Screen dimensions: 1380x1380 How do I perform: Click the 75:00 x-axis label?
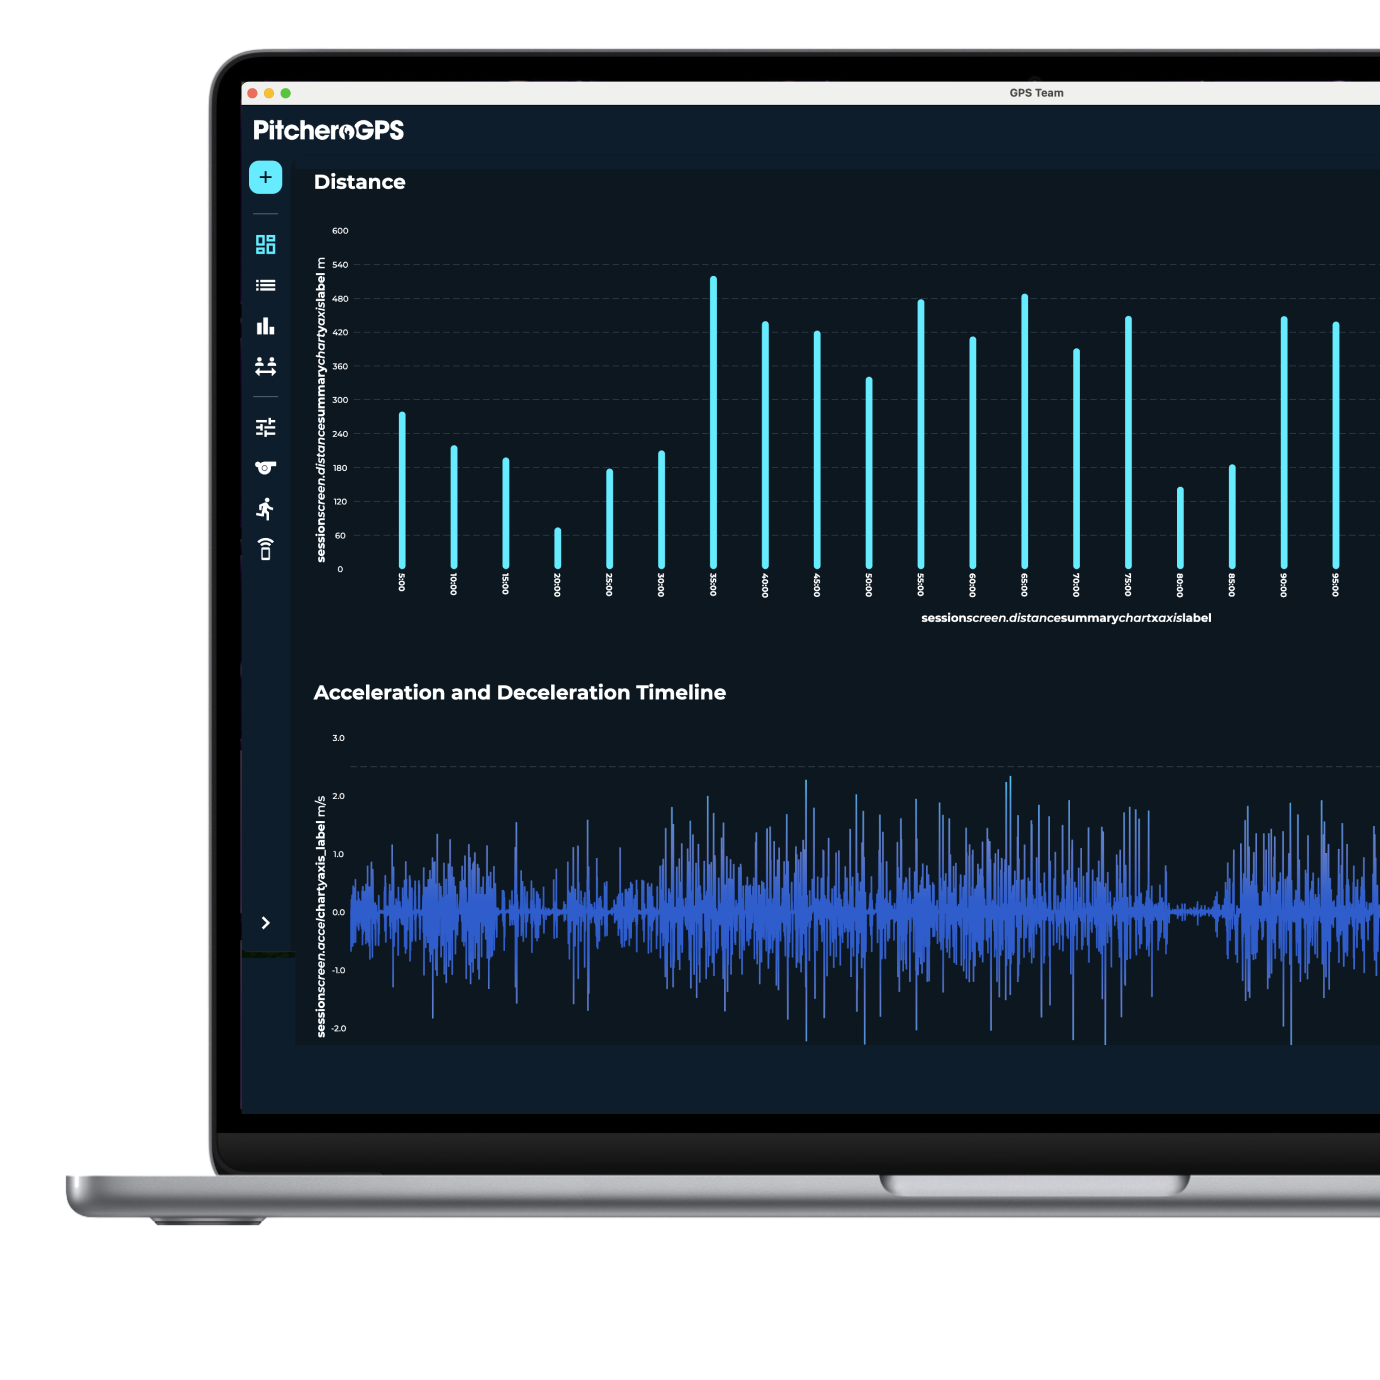tap(1128, 585)
